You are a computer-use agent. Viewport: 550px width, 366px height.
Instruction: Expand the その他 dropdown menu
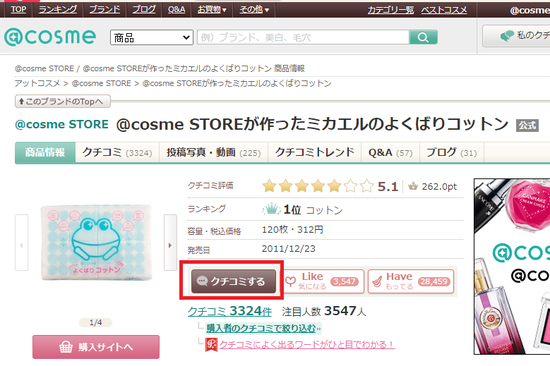(254, 9)
